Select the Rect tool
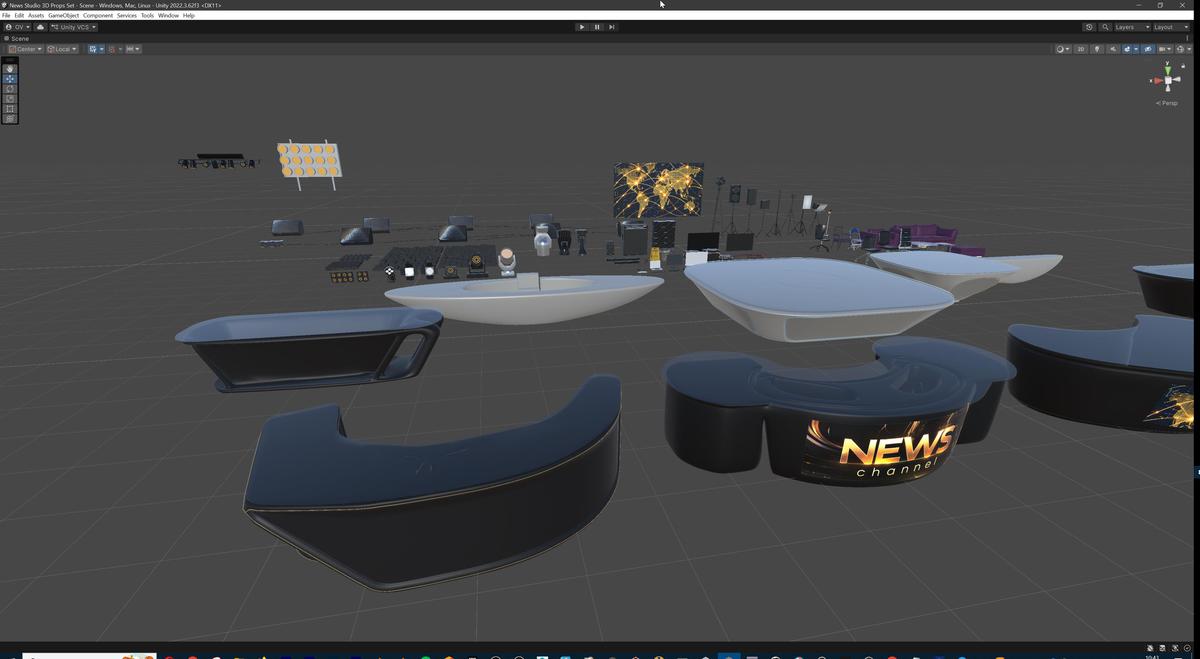 pyautogui.click(x=10, y=108)
